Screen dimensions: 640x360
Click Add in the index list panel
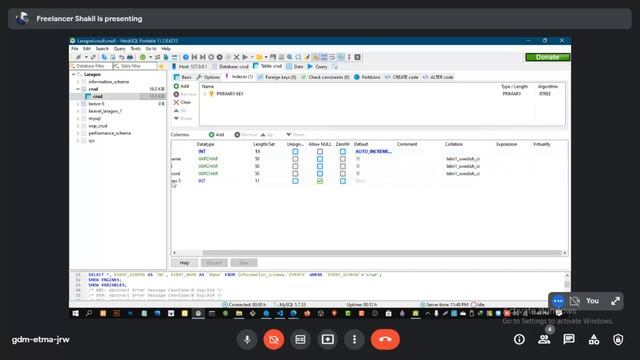pos(182,86)
